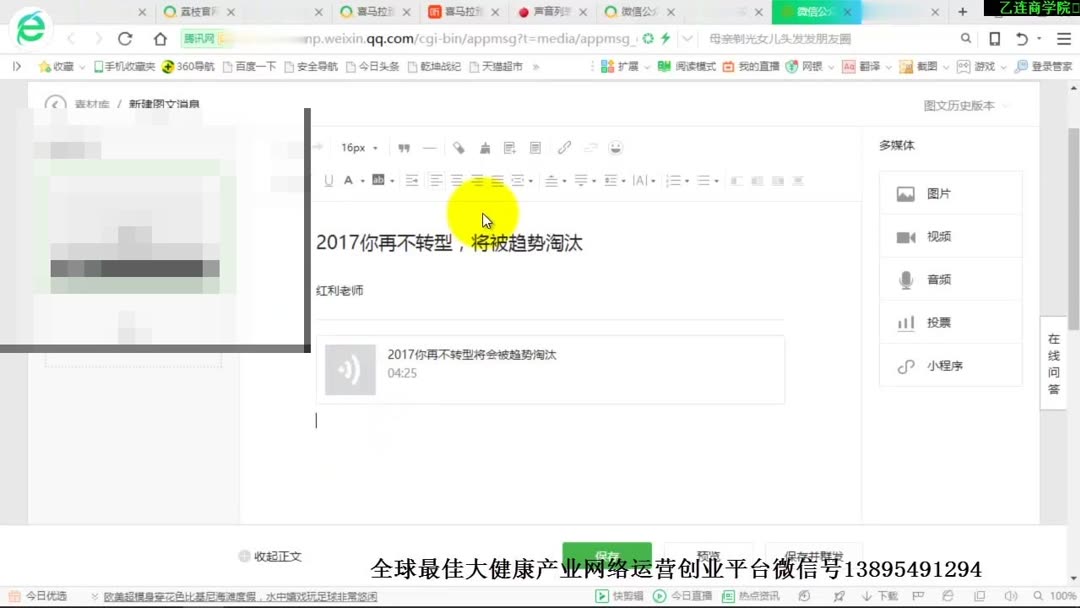The image size is (1080, 608).
Task: Open the line spacing dropdown menu
Action: click(580, 180)
